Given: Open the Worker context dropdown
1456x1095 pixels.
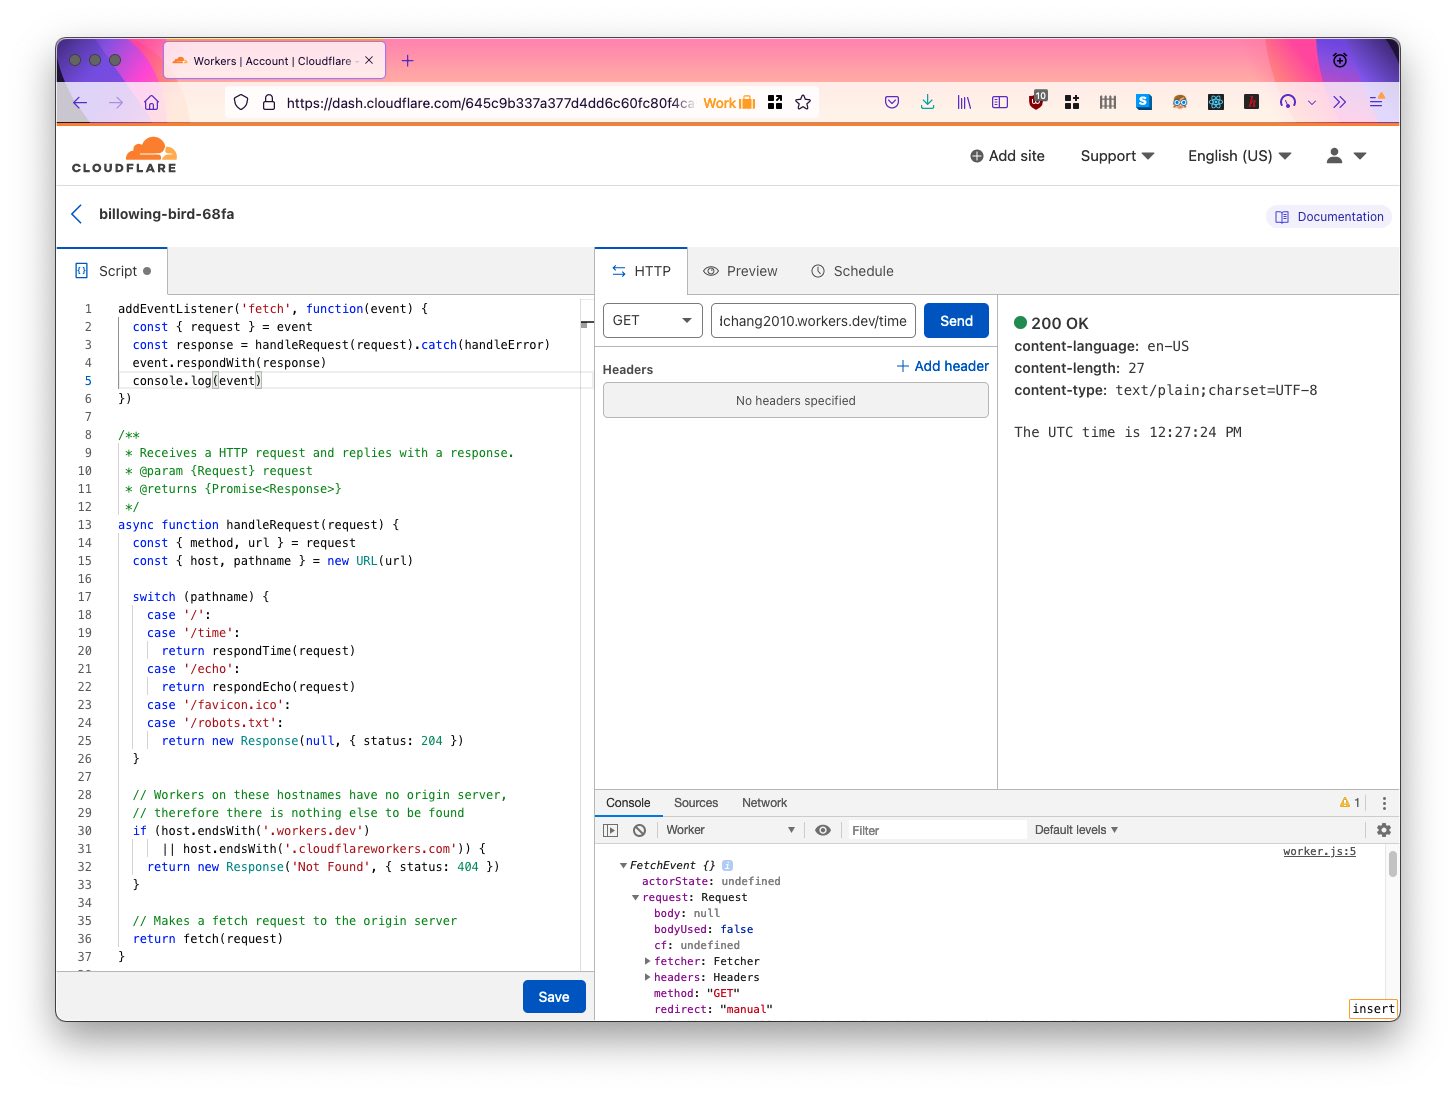Looking at the screenshot, I should [x=730, y=830].
